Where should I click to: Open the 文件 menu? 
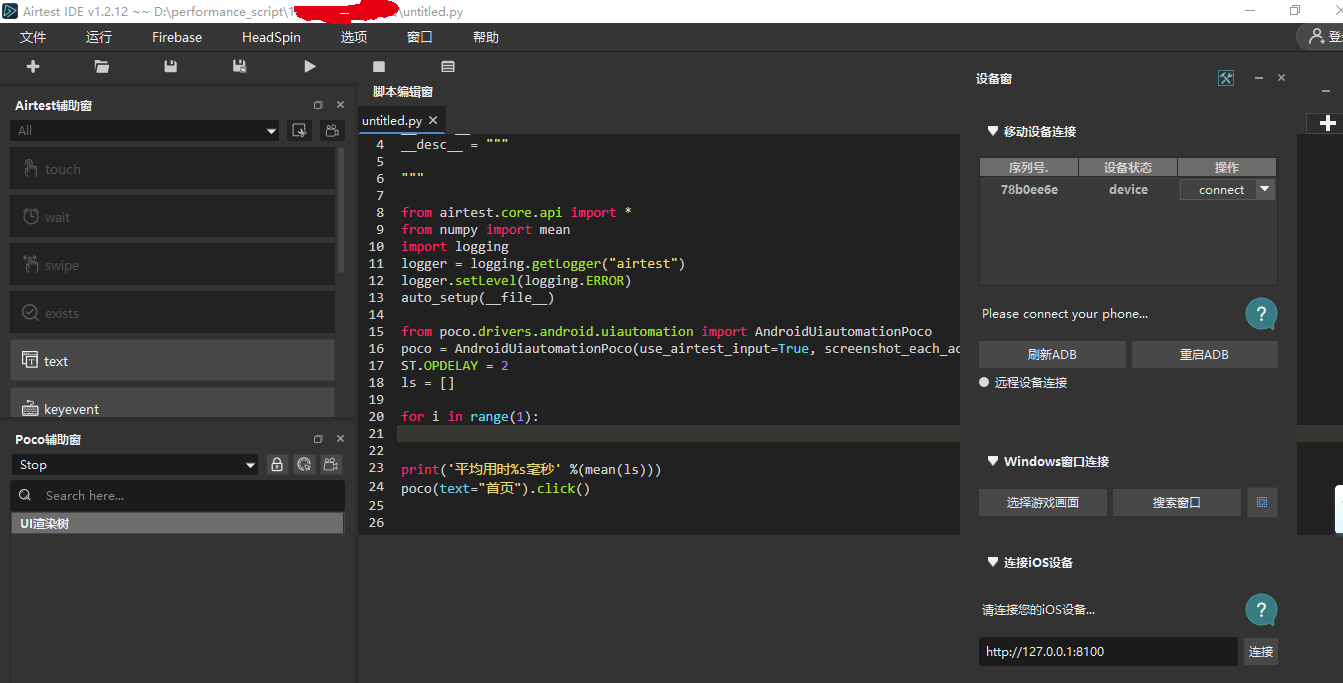pyautogui.click(x=33, y=37)
